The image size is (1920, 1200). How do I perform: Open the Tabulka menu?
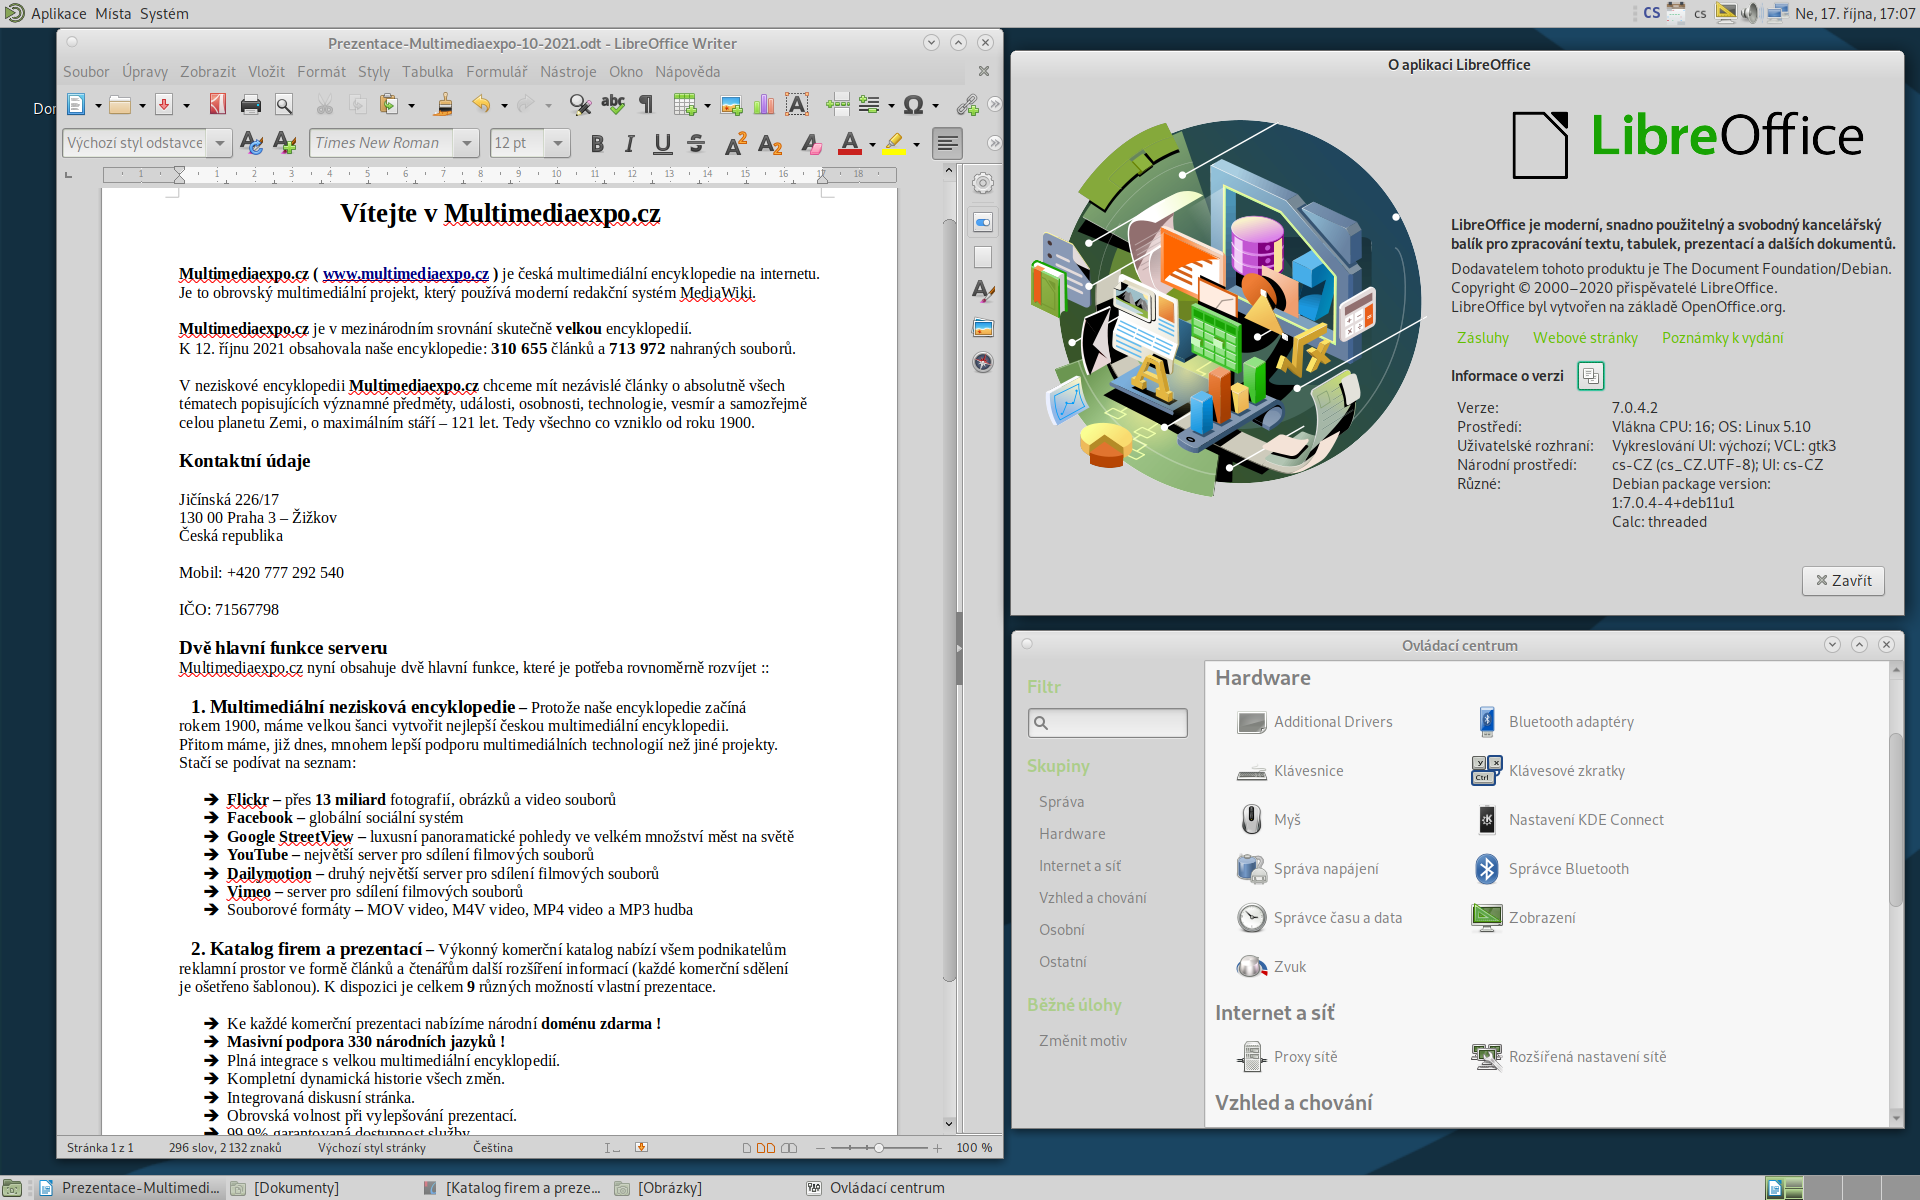point(427,72)
